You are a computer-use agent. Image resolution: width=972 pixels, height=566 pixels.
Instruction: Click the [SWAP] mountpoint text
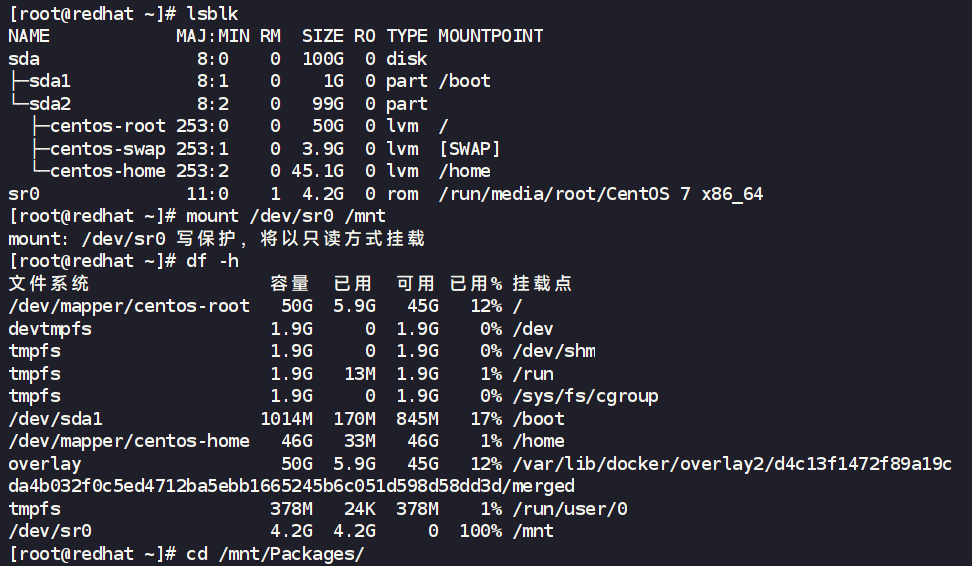pyautogui.click(x=470, y=149)
